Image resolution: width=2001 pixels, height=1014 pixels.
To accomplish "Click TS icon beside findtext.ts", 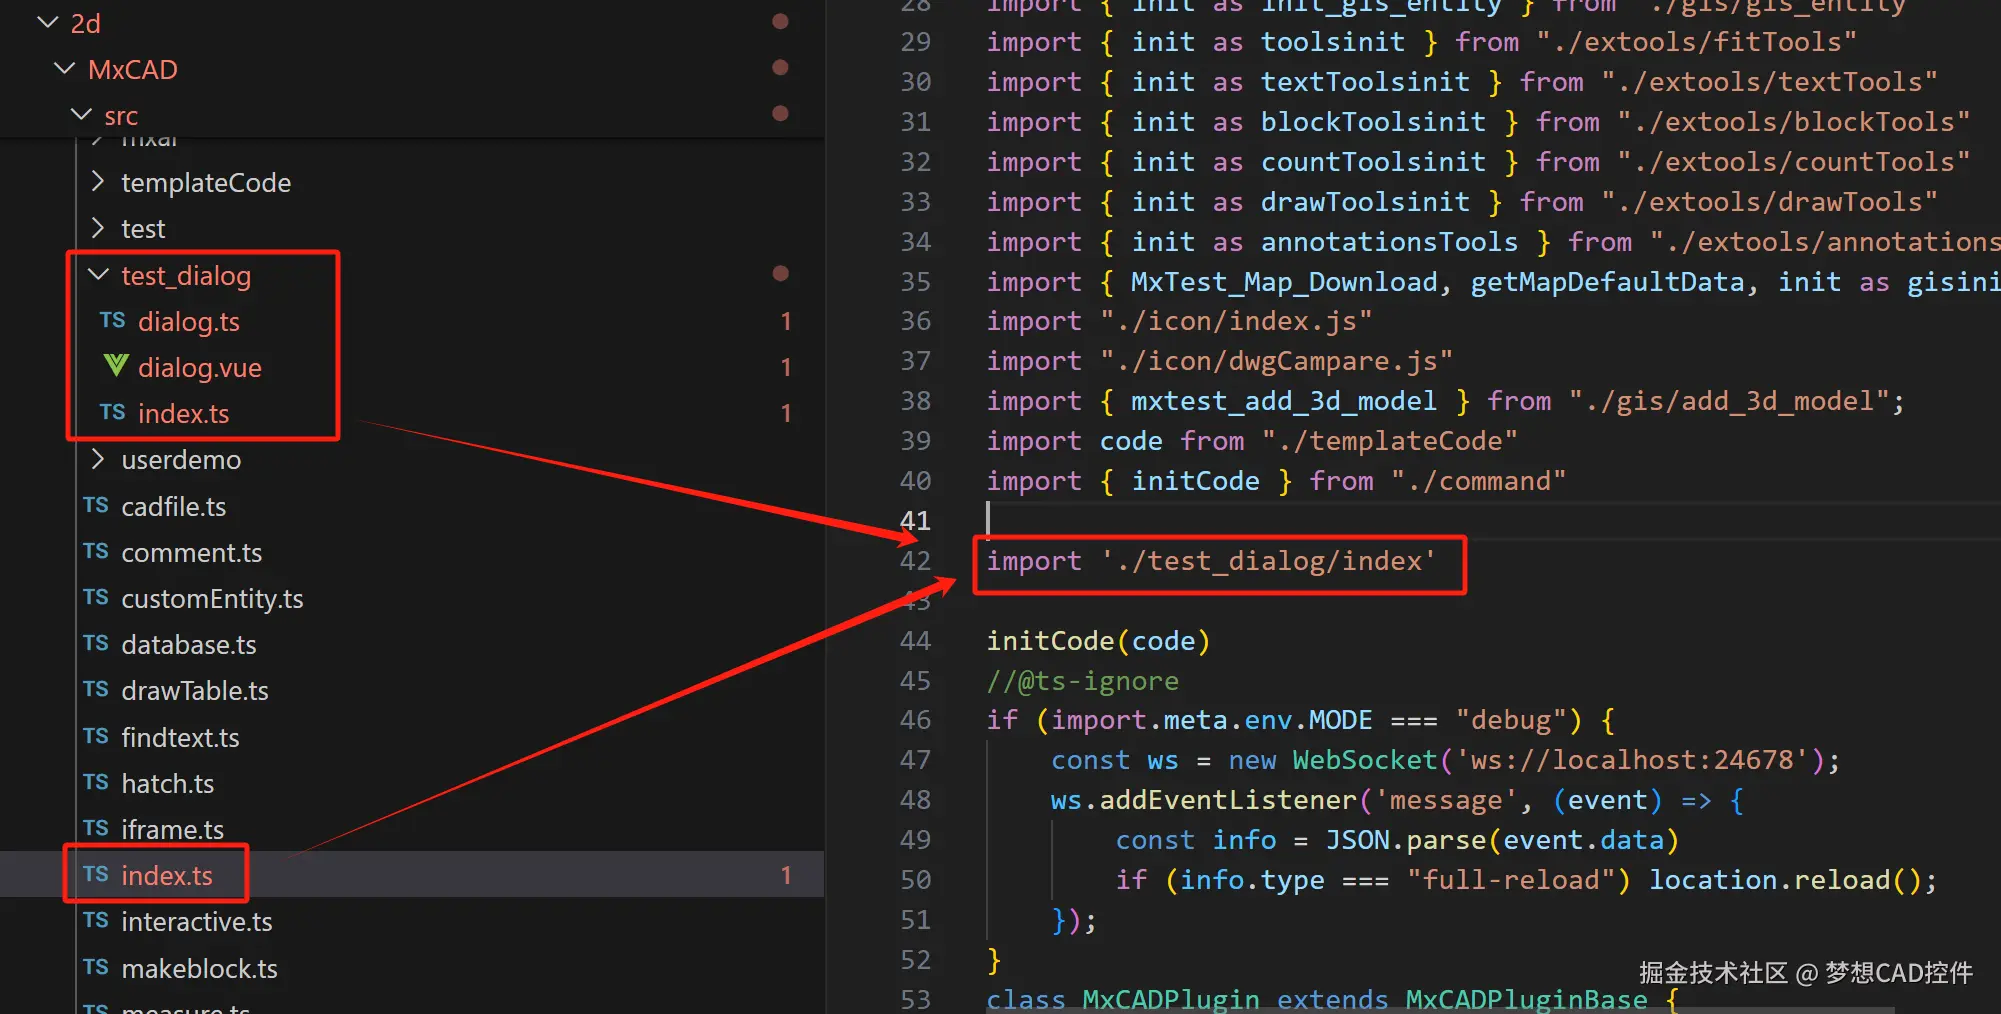I will (96, 736).
